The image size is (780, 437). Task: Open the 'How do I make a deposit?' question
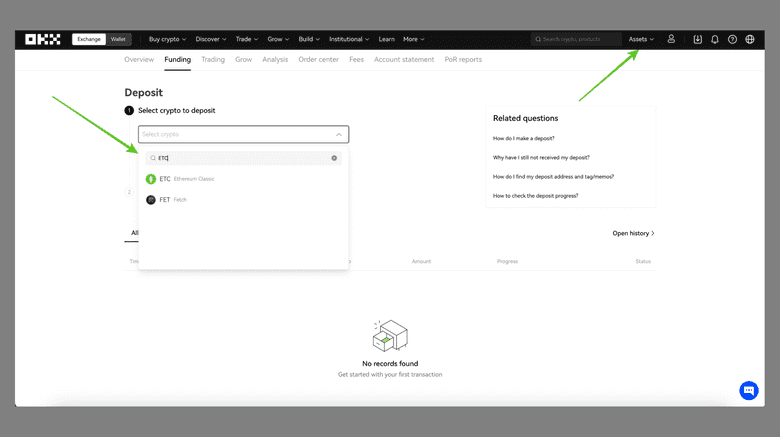[524, 138]
